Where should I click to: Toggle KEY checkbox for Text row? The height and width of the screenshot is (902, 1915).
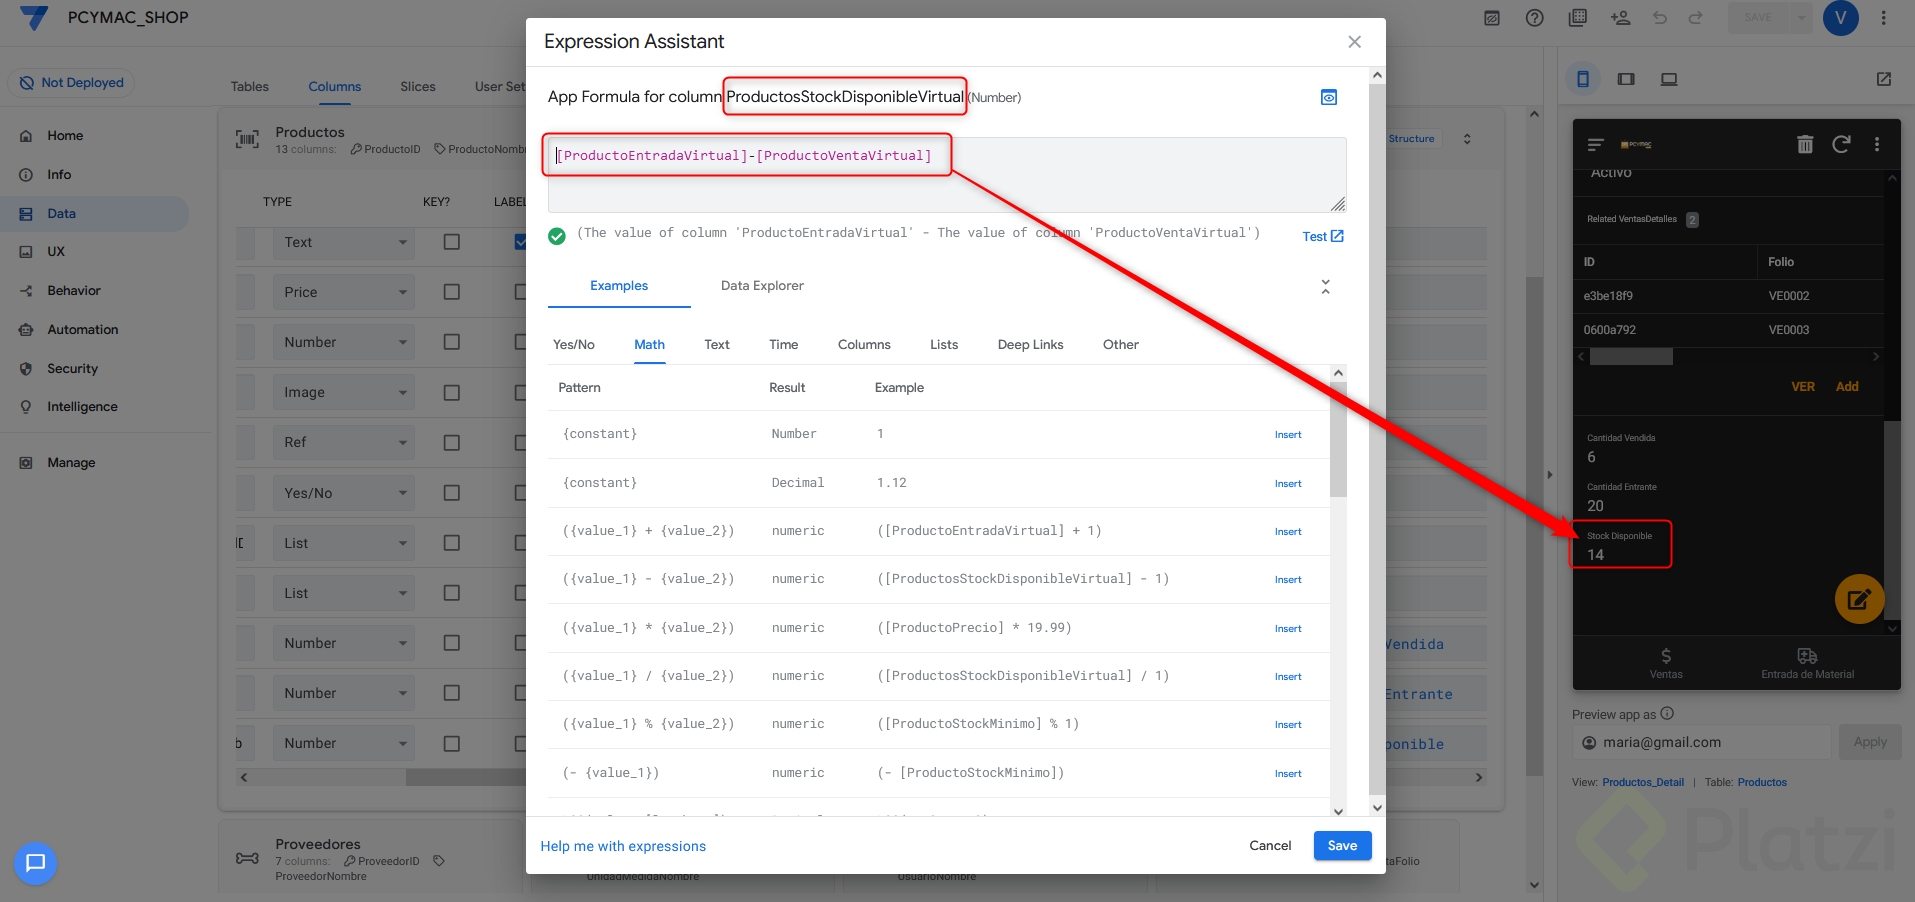coord(452,242)
